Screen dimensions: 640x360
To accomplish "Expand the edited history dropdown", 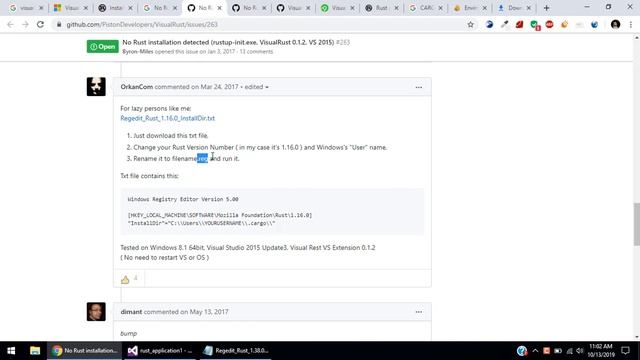I will pyautogui.click(x=256, y=87).
